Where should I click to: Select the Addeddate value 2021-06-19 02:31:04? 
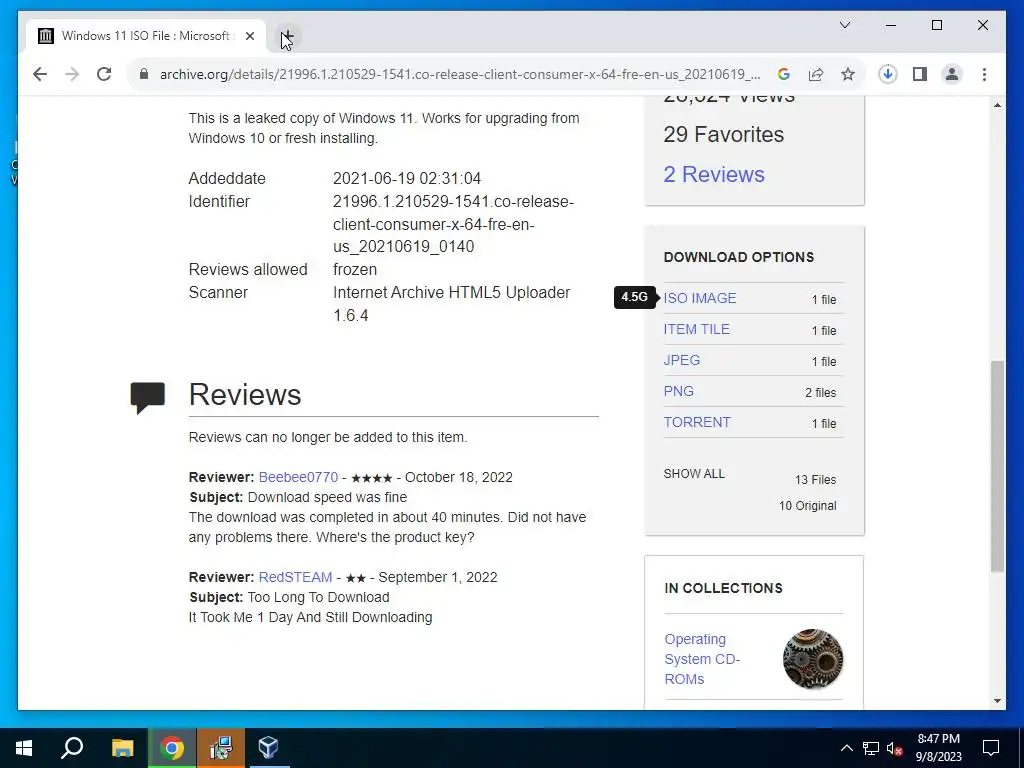407,178
